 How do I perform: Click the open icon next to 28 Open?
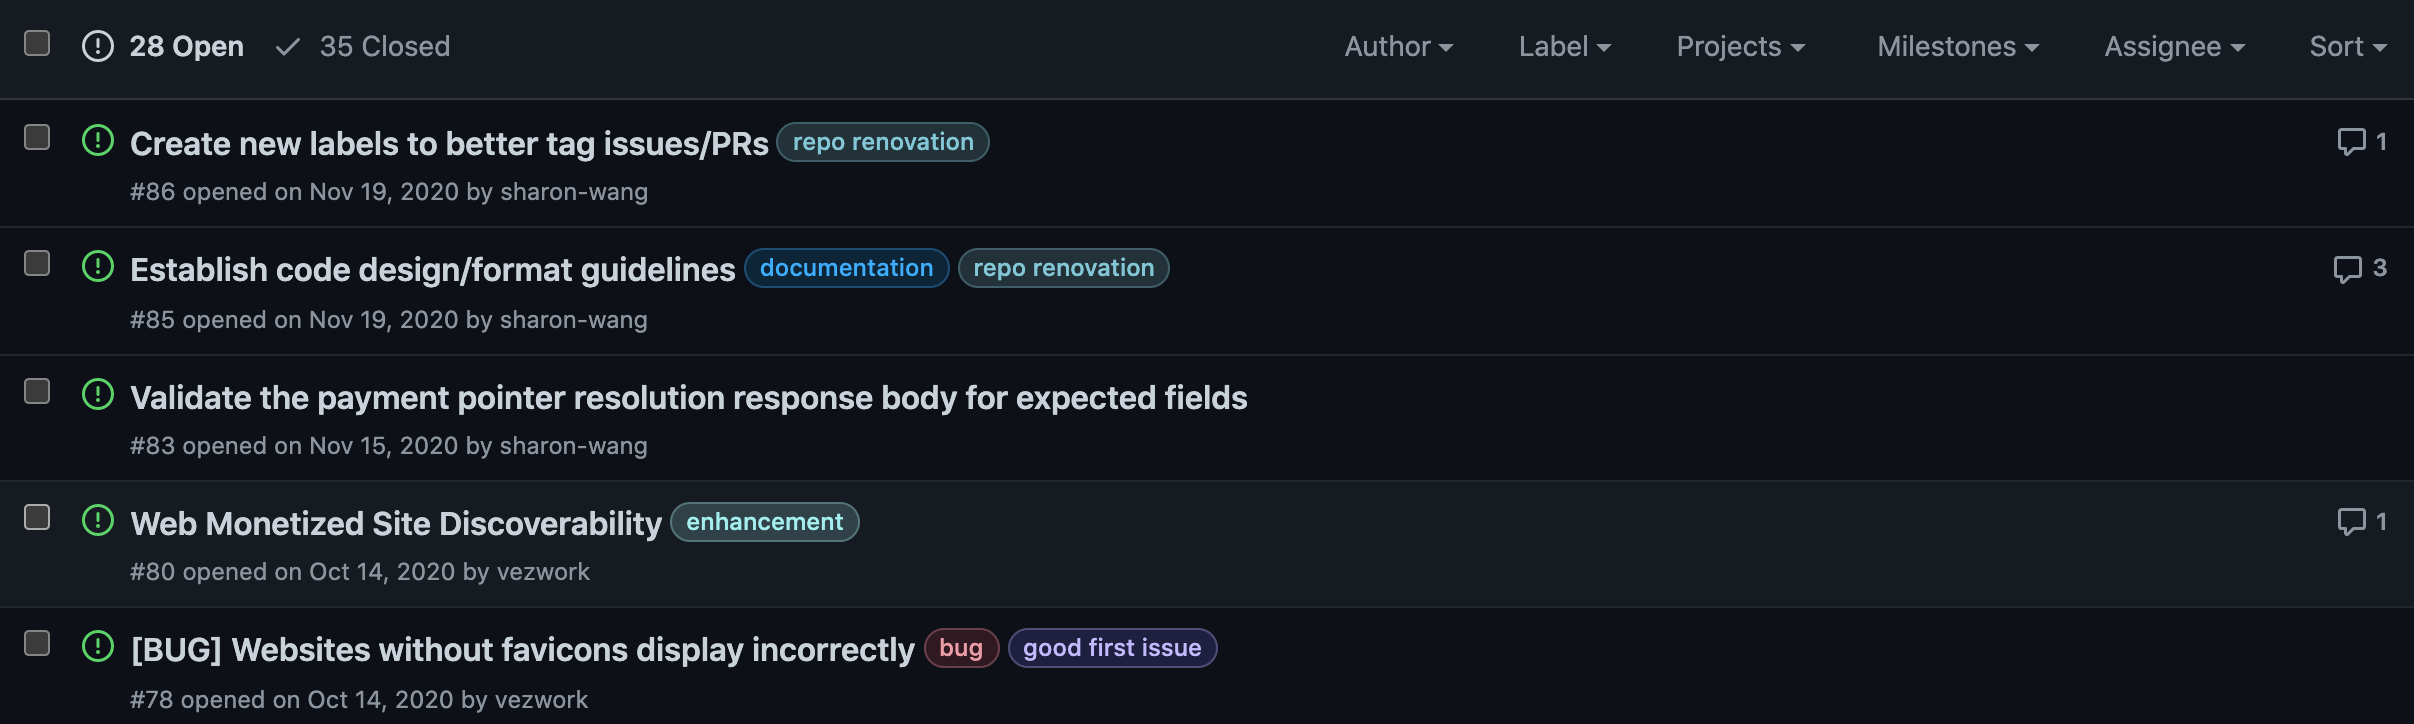(98, 46)
